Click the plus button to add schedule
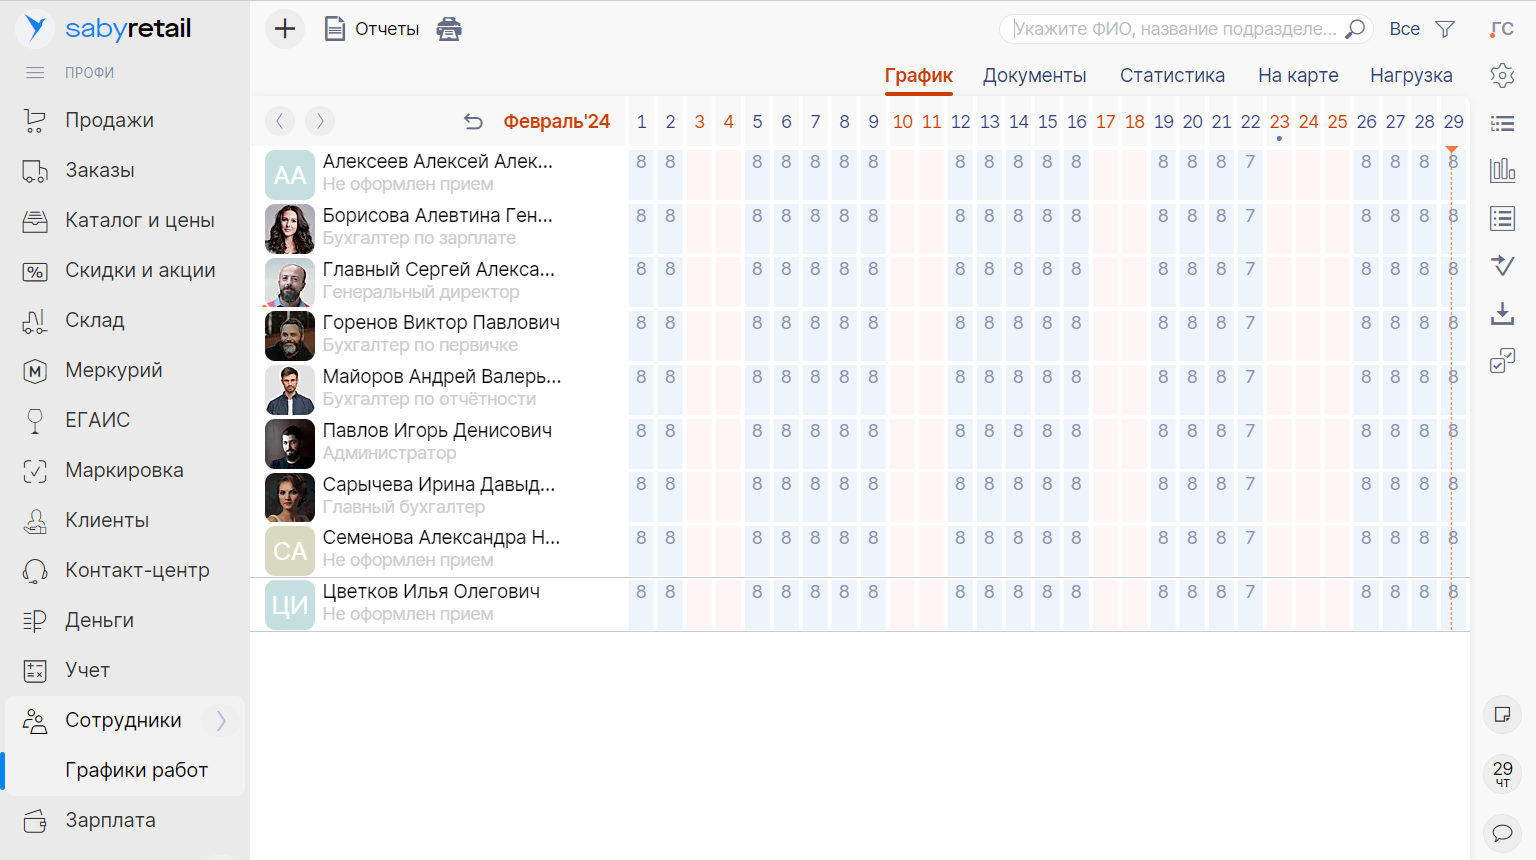The height and width of the screenshot is (860, 1536). click(285, 29)
